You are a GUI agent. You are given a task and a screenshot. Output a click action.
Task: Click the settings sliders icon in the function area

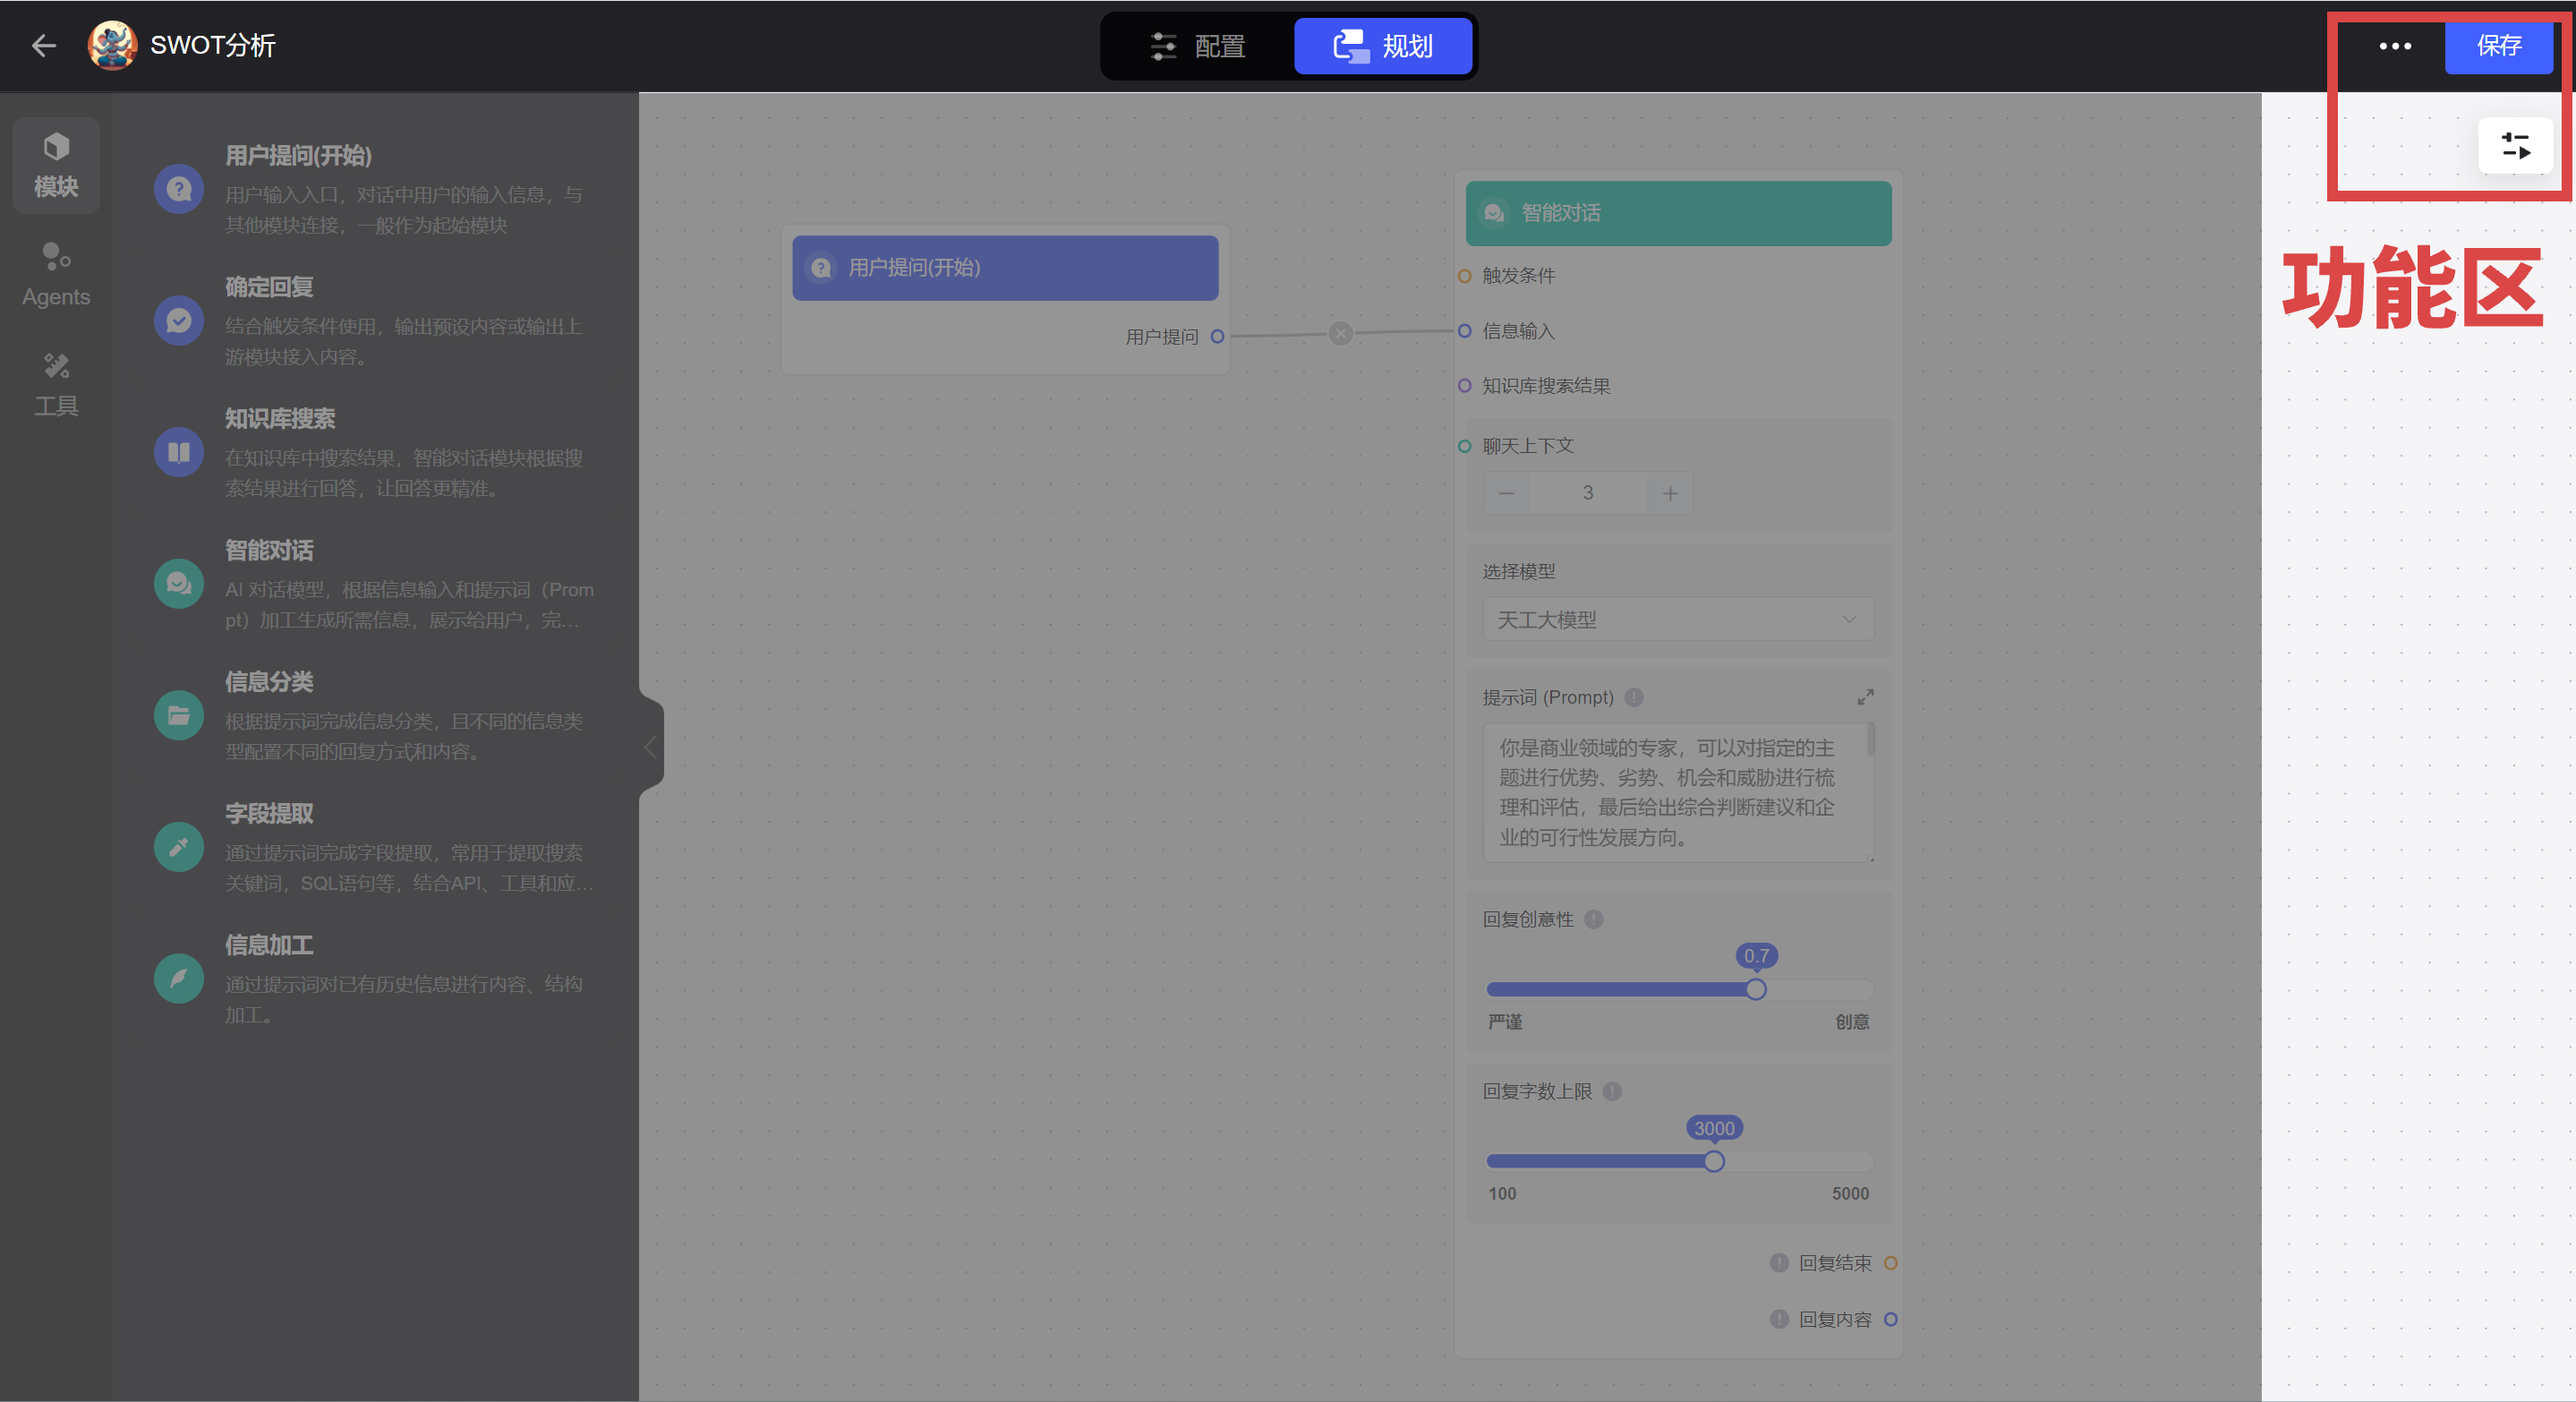[2515, 146]
